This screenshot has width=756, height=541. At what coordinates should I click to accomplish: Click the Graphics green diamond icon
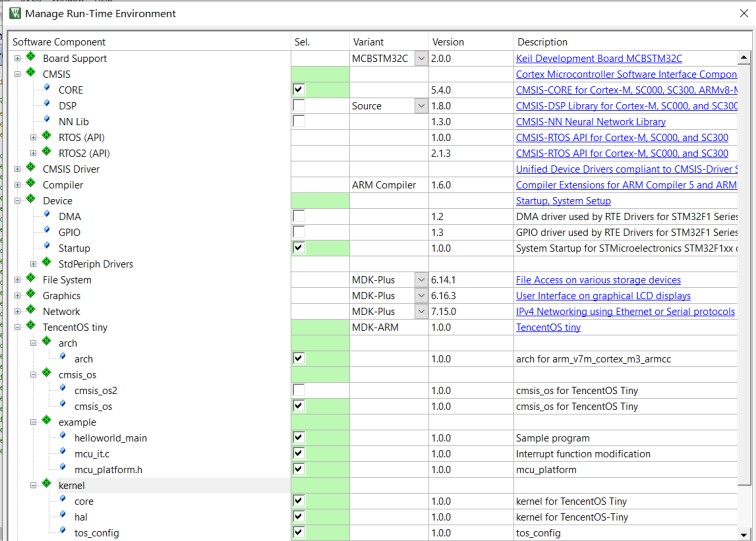click(31, 294)
